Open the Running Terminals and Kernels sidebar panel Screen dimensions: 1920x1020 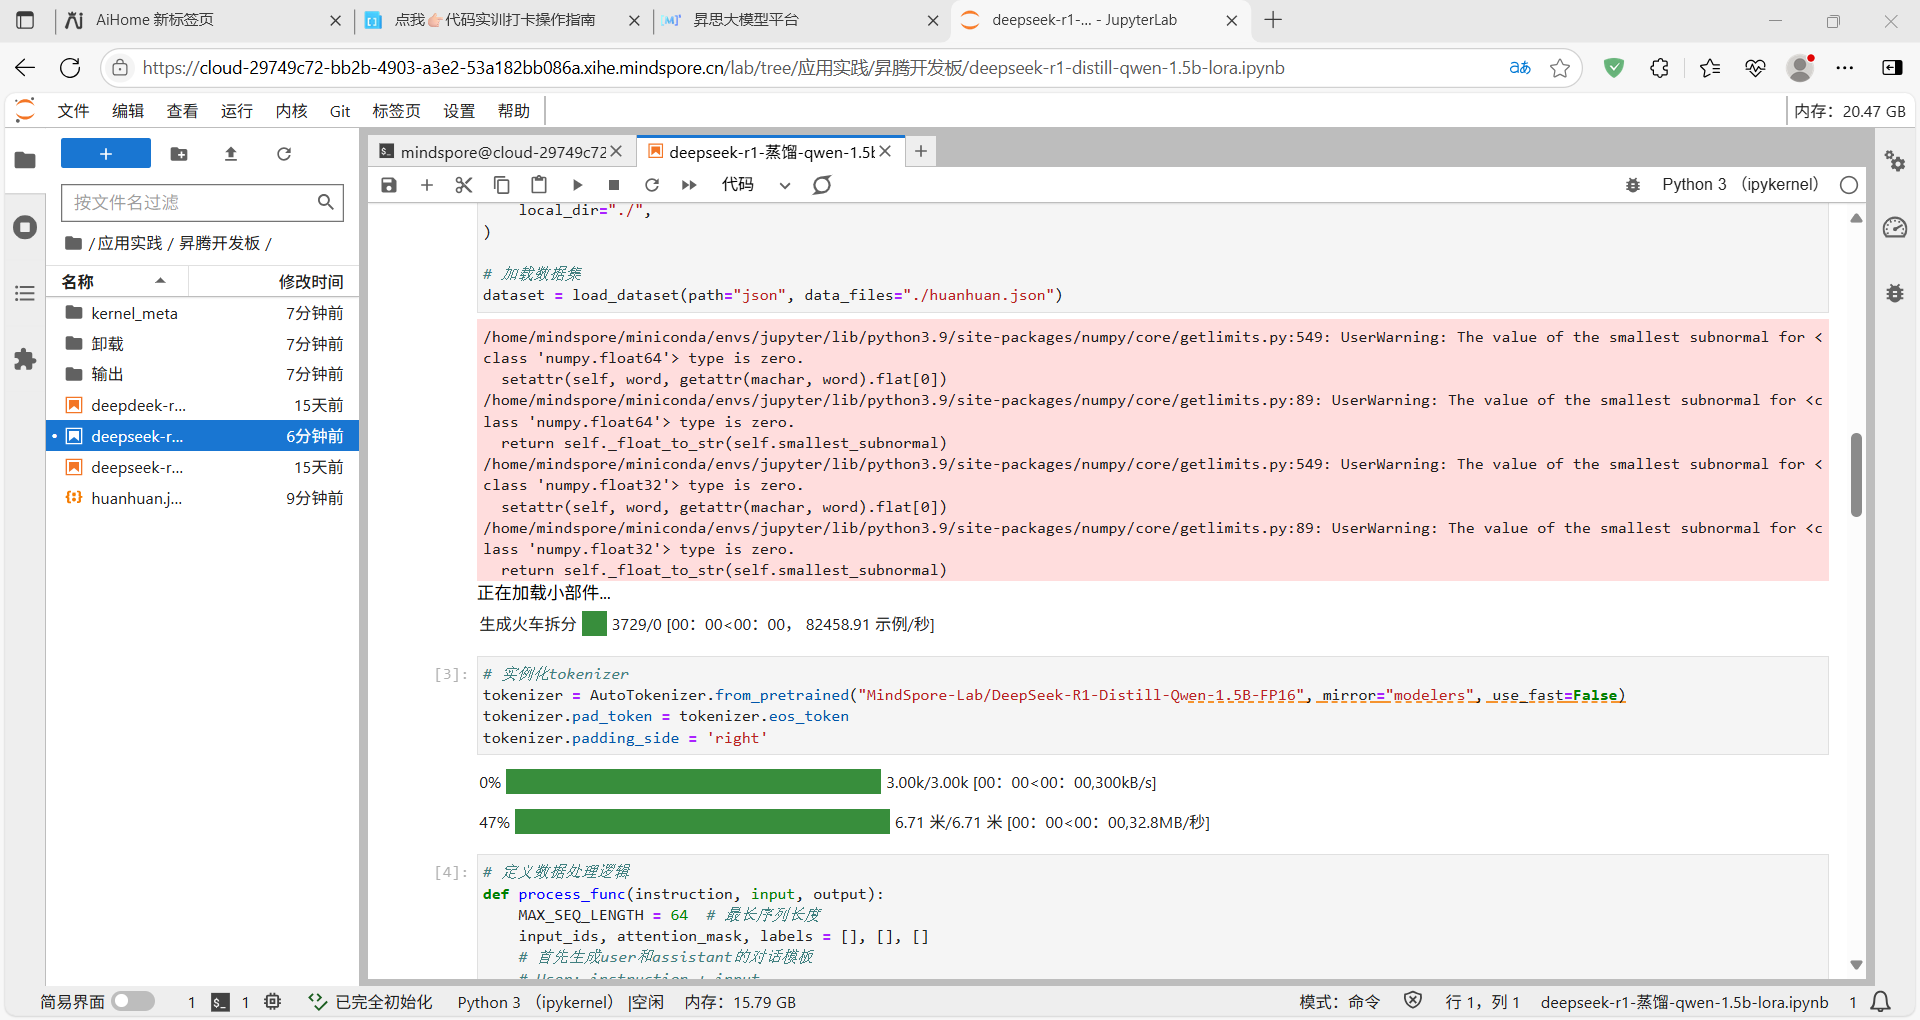pos(25,227)
